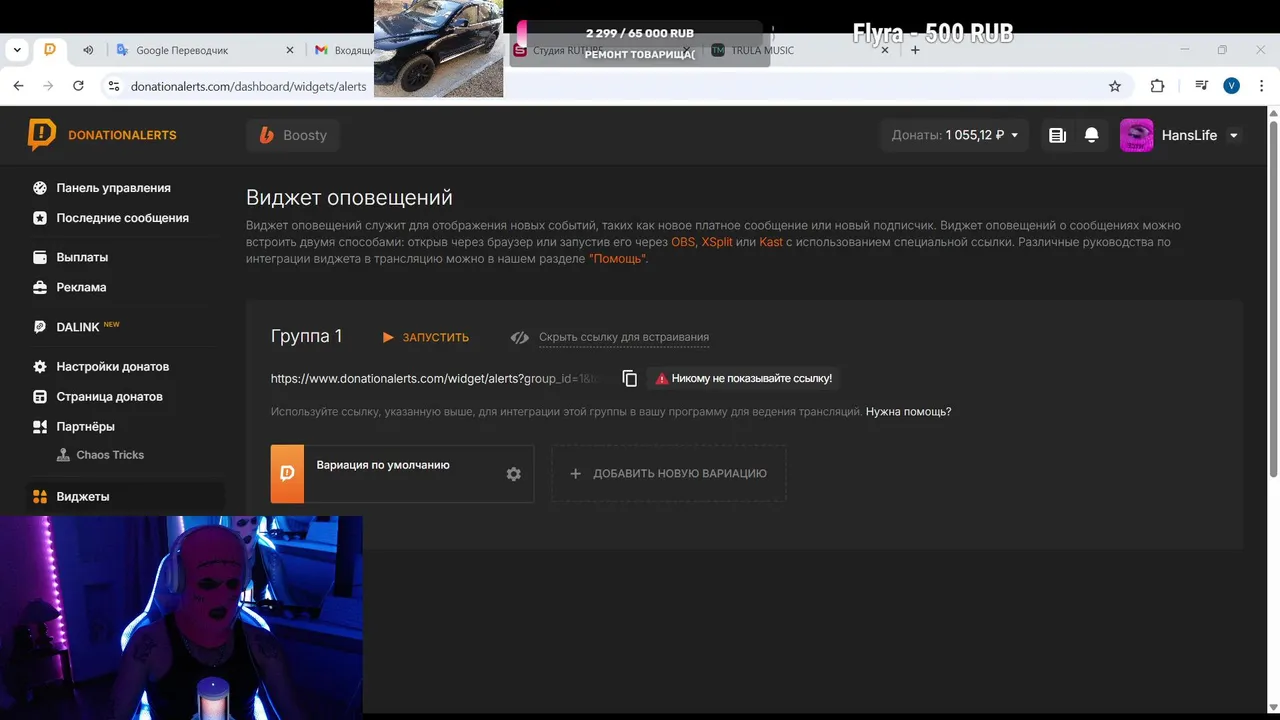Open the notifications bell
The image size is (1280, 720).
[1092, 135]
